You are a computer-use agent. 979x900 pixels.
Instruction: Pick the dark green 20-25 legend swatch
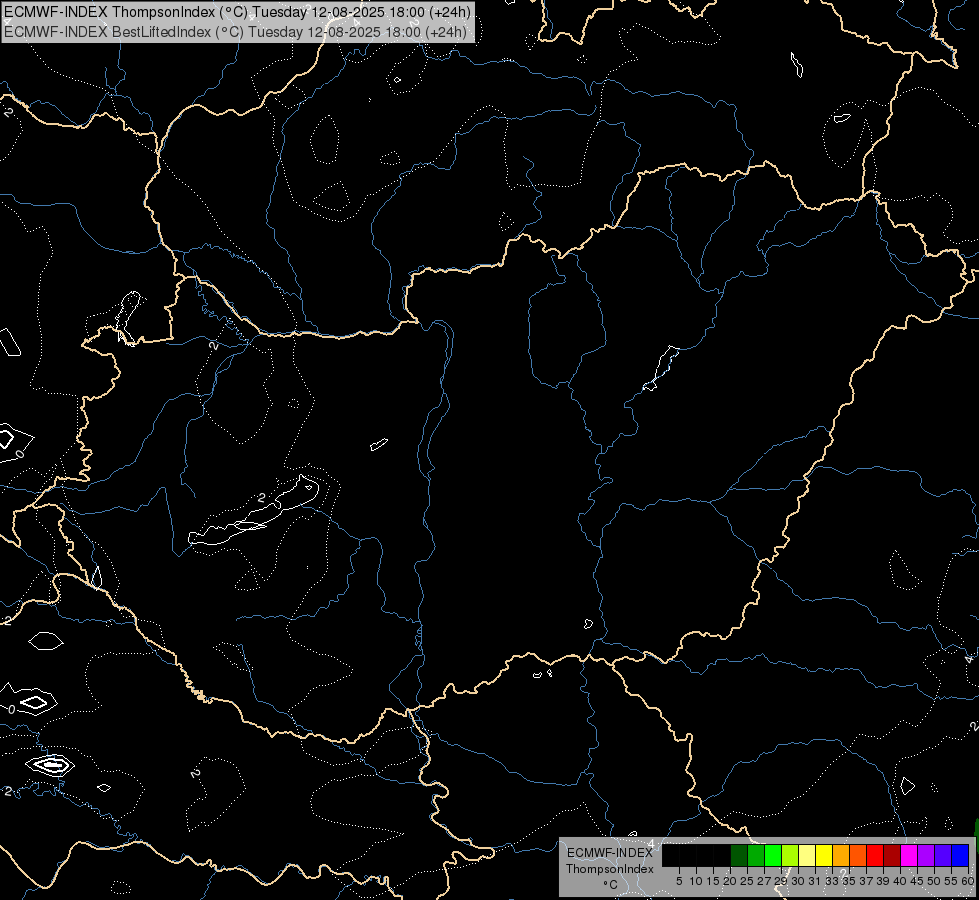coord(739,855)
